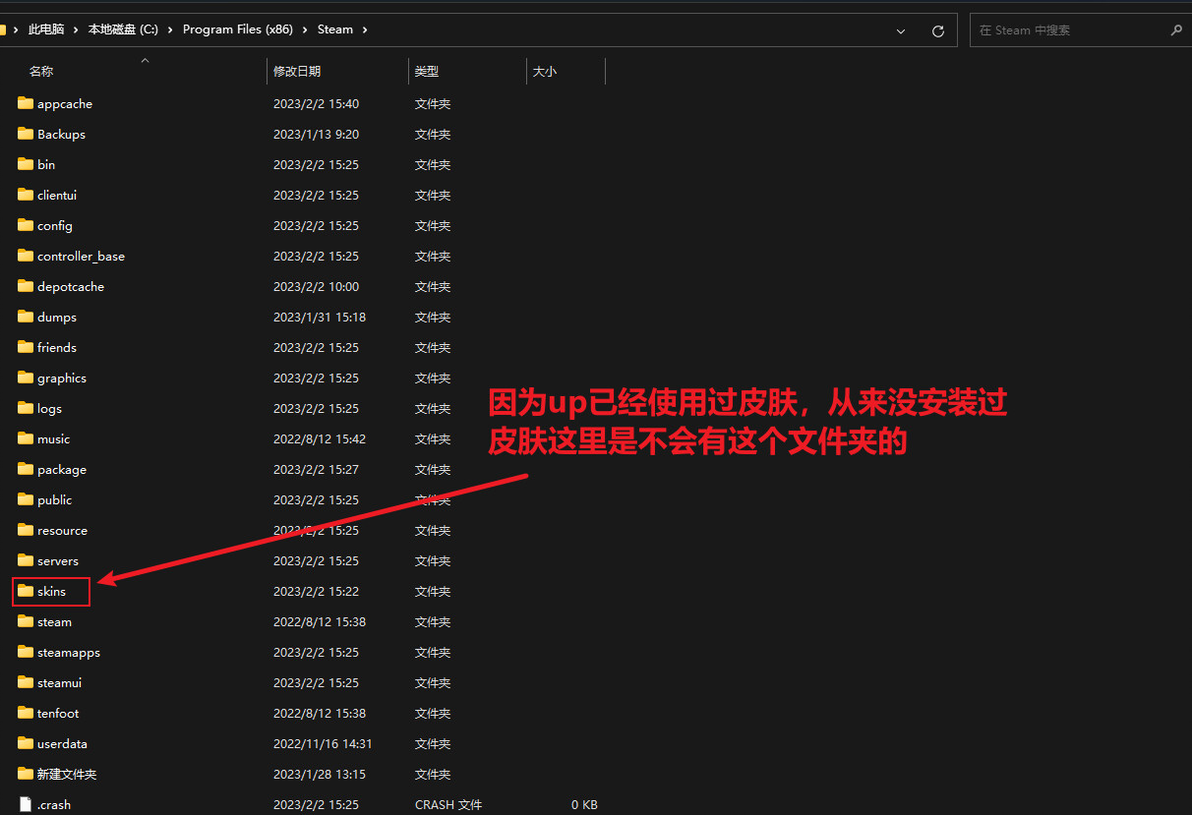
Task: Click the depotcache folder icon
Action: pyautogui.click(x=25, y=286)
